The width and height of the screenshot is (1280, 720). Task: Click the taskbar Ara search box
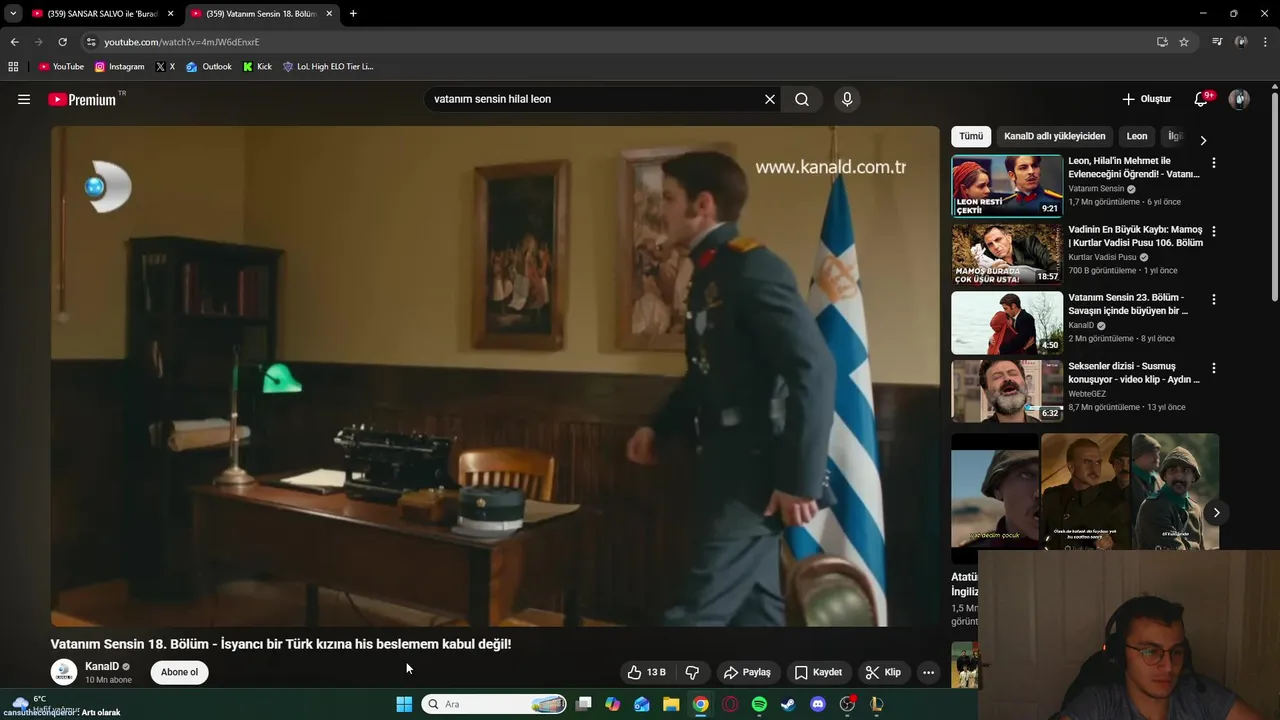click(x=494, y=704)
